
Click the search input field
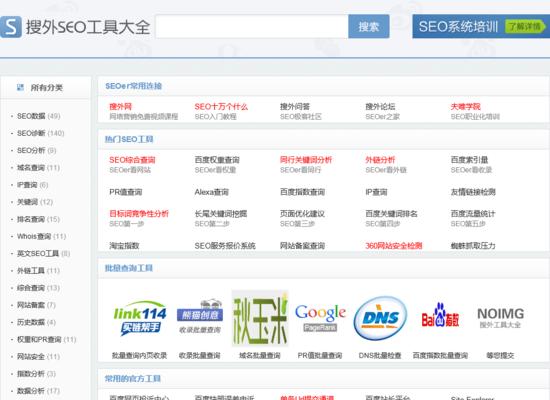pos(252,27)
